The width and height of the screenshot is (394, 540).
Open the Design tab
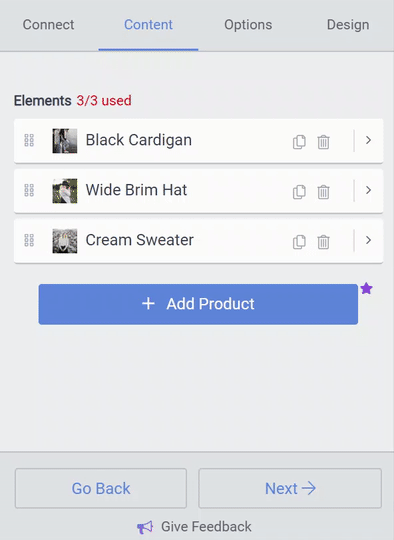coord(348,25)
